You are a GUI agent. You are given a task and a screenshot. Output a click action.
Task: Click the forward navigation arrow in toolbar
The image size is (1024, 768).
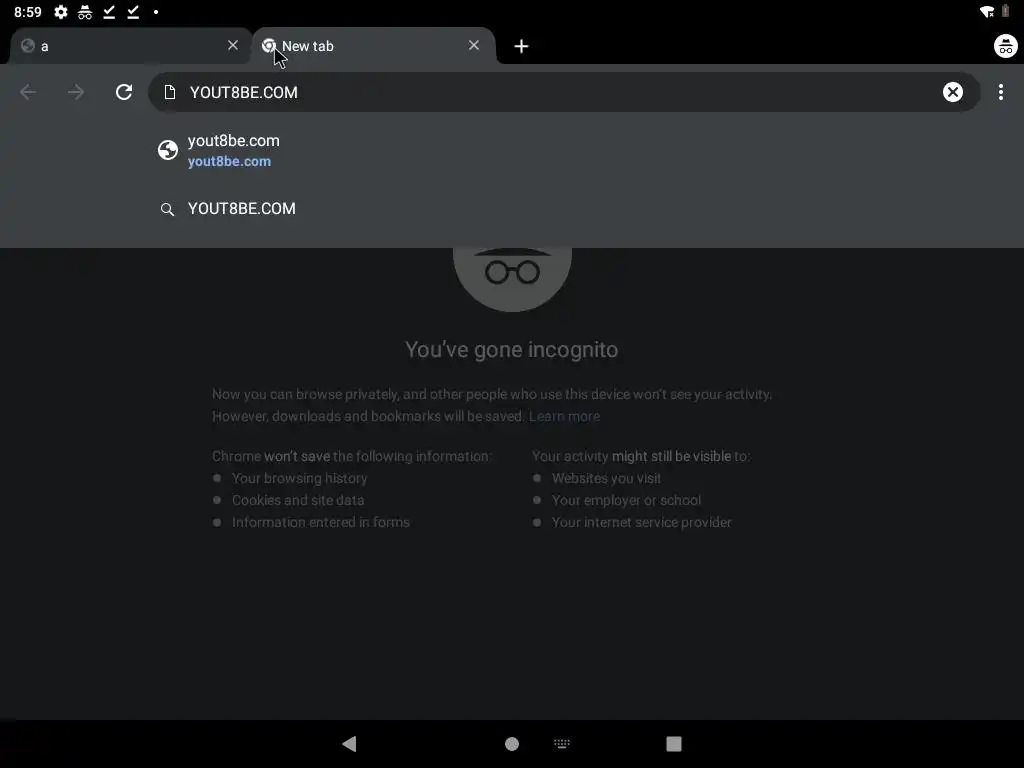pyautogui.click(x=76, y=92)
